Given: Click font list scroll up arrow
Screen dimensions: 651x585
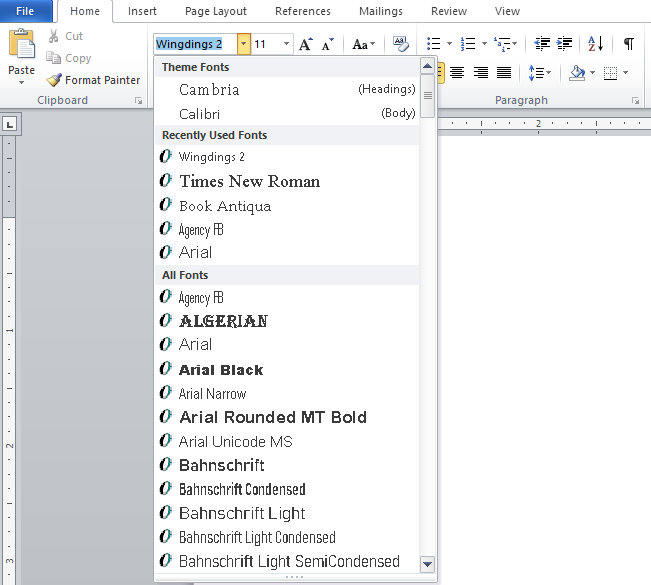Looking at the screenshot, I should pyautogui.click(x=427, y=66).
